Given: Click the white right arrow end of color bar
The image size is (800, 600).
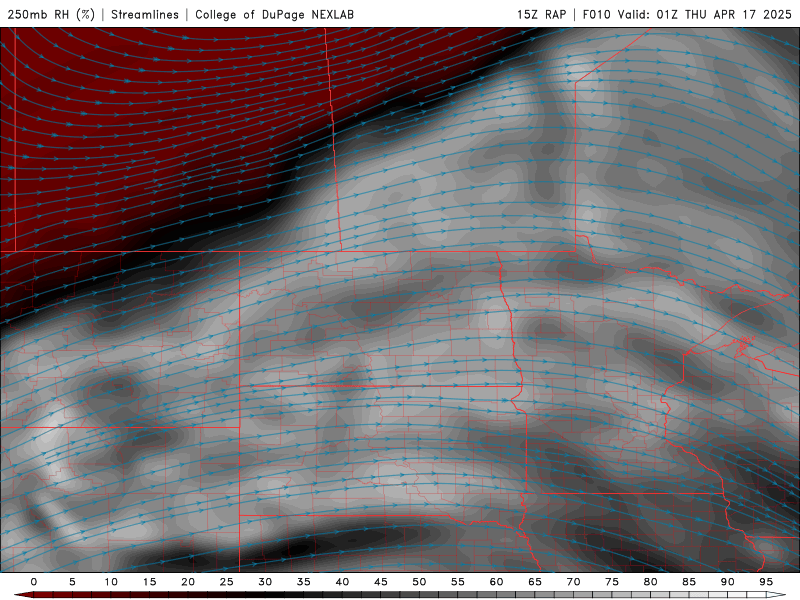Looking at the screenshot, I should pyautogui.click(x=776, y=595).
